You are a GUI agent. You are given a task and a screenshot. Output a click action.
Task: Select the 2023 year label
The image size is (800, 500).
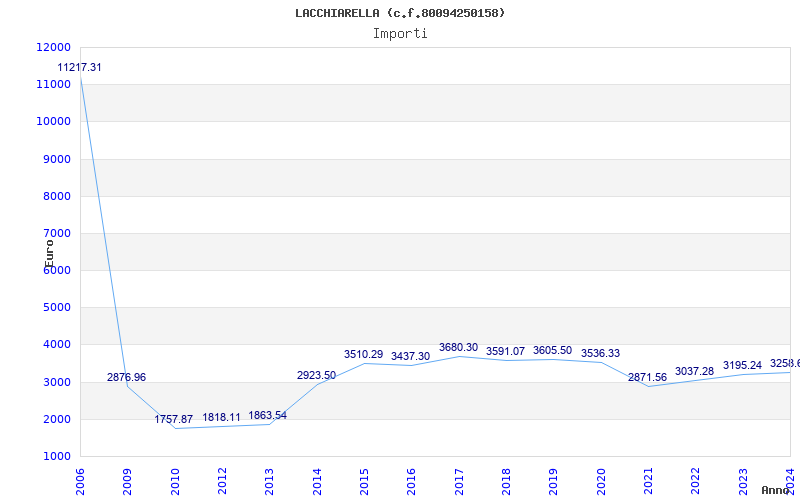(743, 481)
